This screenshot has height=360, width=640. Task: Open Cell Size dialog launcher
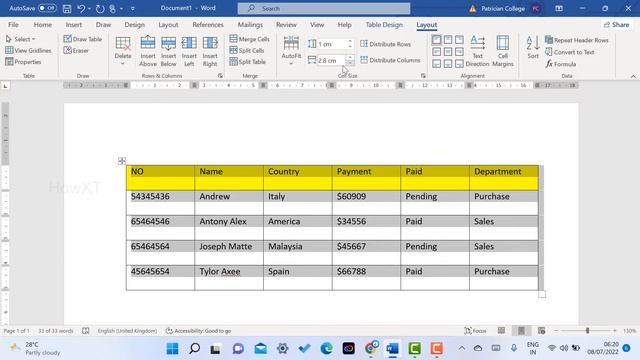[423, 76]
